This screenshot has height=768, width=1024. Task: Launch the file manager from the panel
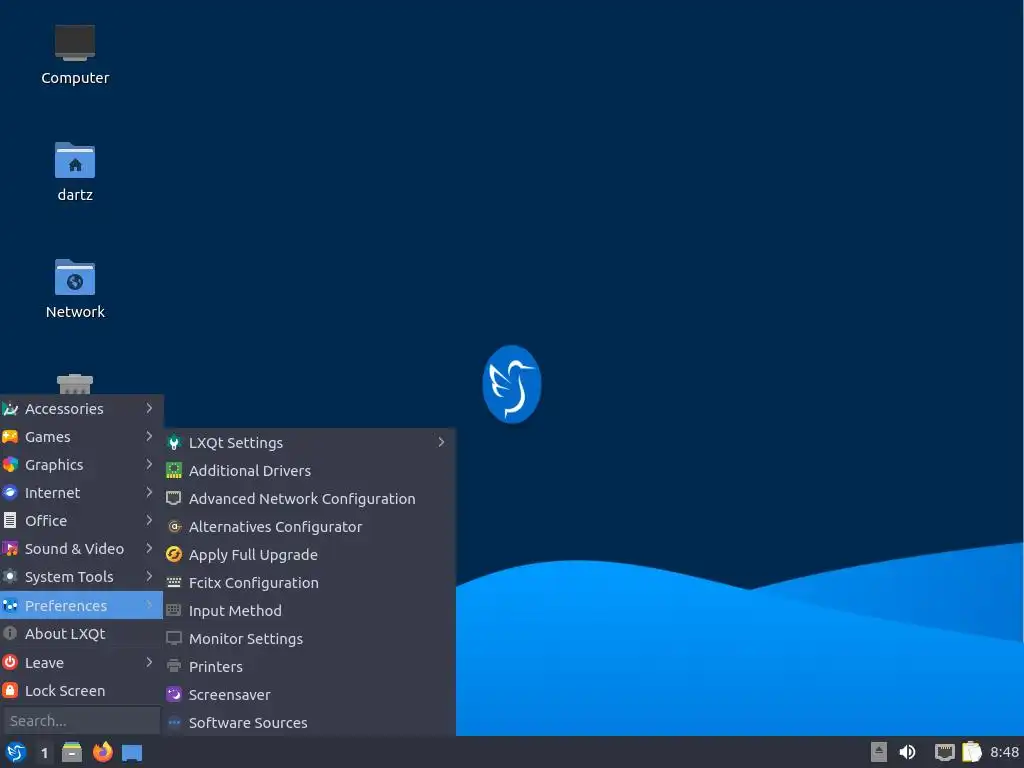tap(72, 752)
